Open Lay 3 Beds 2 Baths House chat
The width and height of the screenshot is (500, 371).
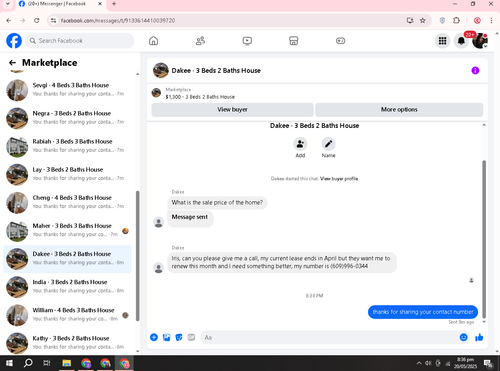pos(67,174)
